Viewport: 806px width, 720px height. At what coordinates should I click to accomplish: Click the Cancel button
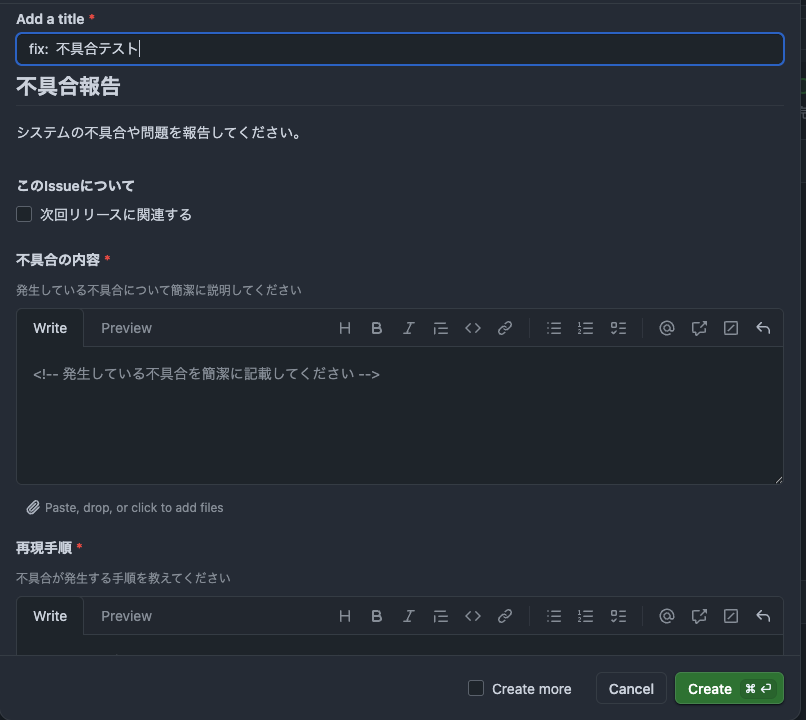[x=631, y=688]
